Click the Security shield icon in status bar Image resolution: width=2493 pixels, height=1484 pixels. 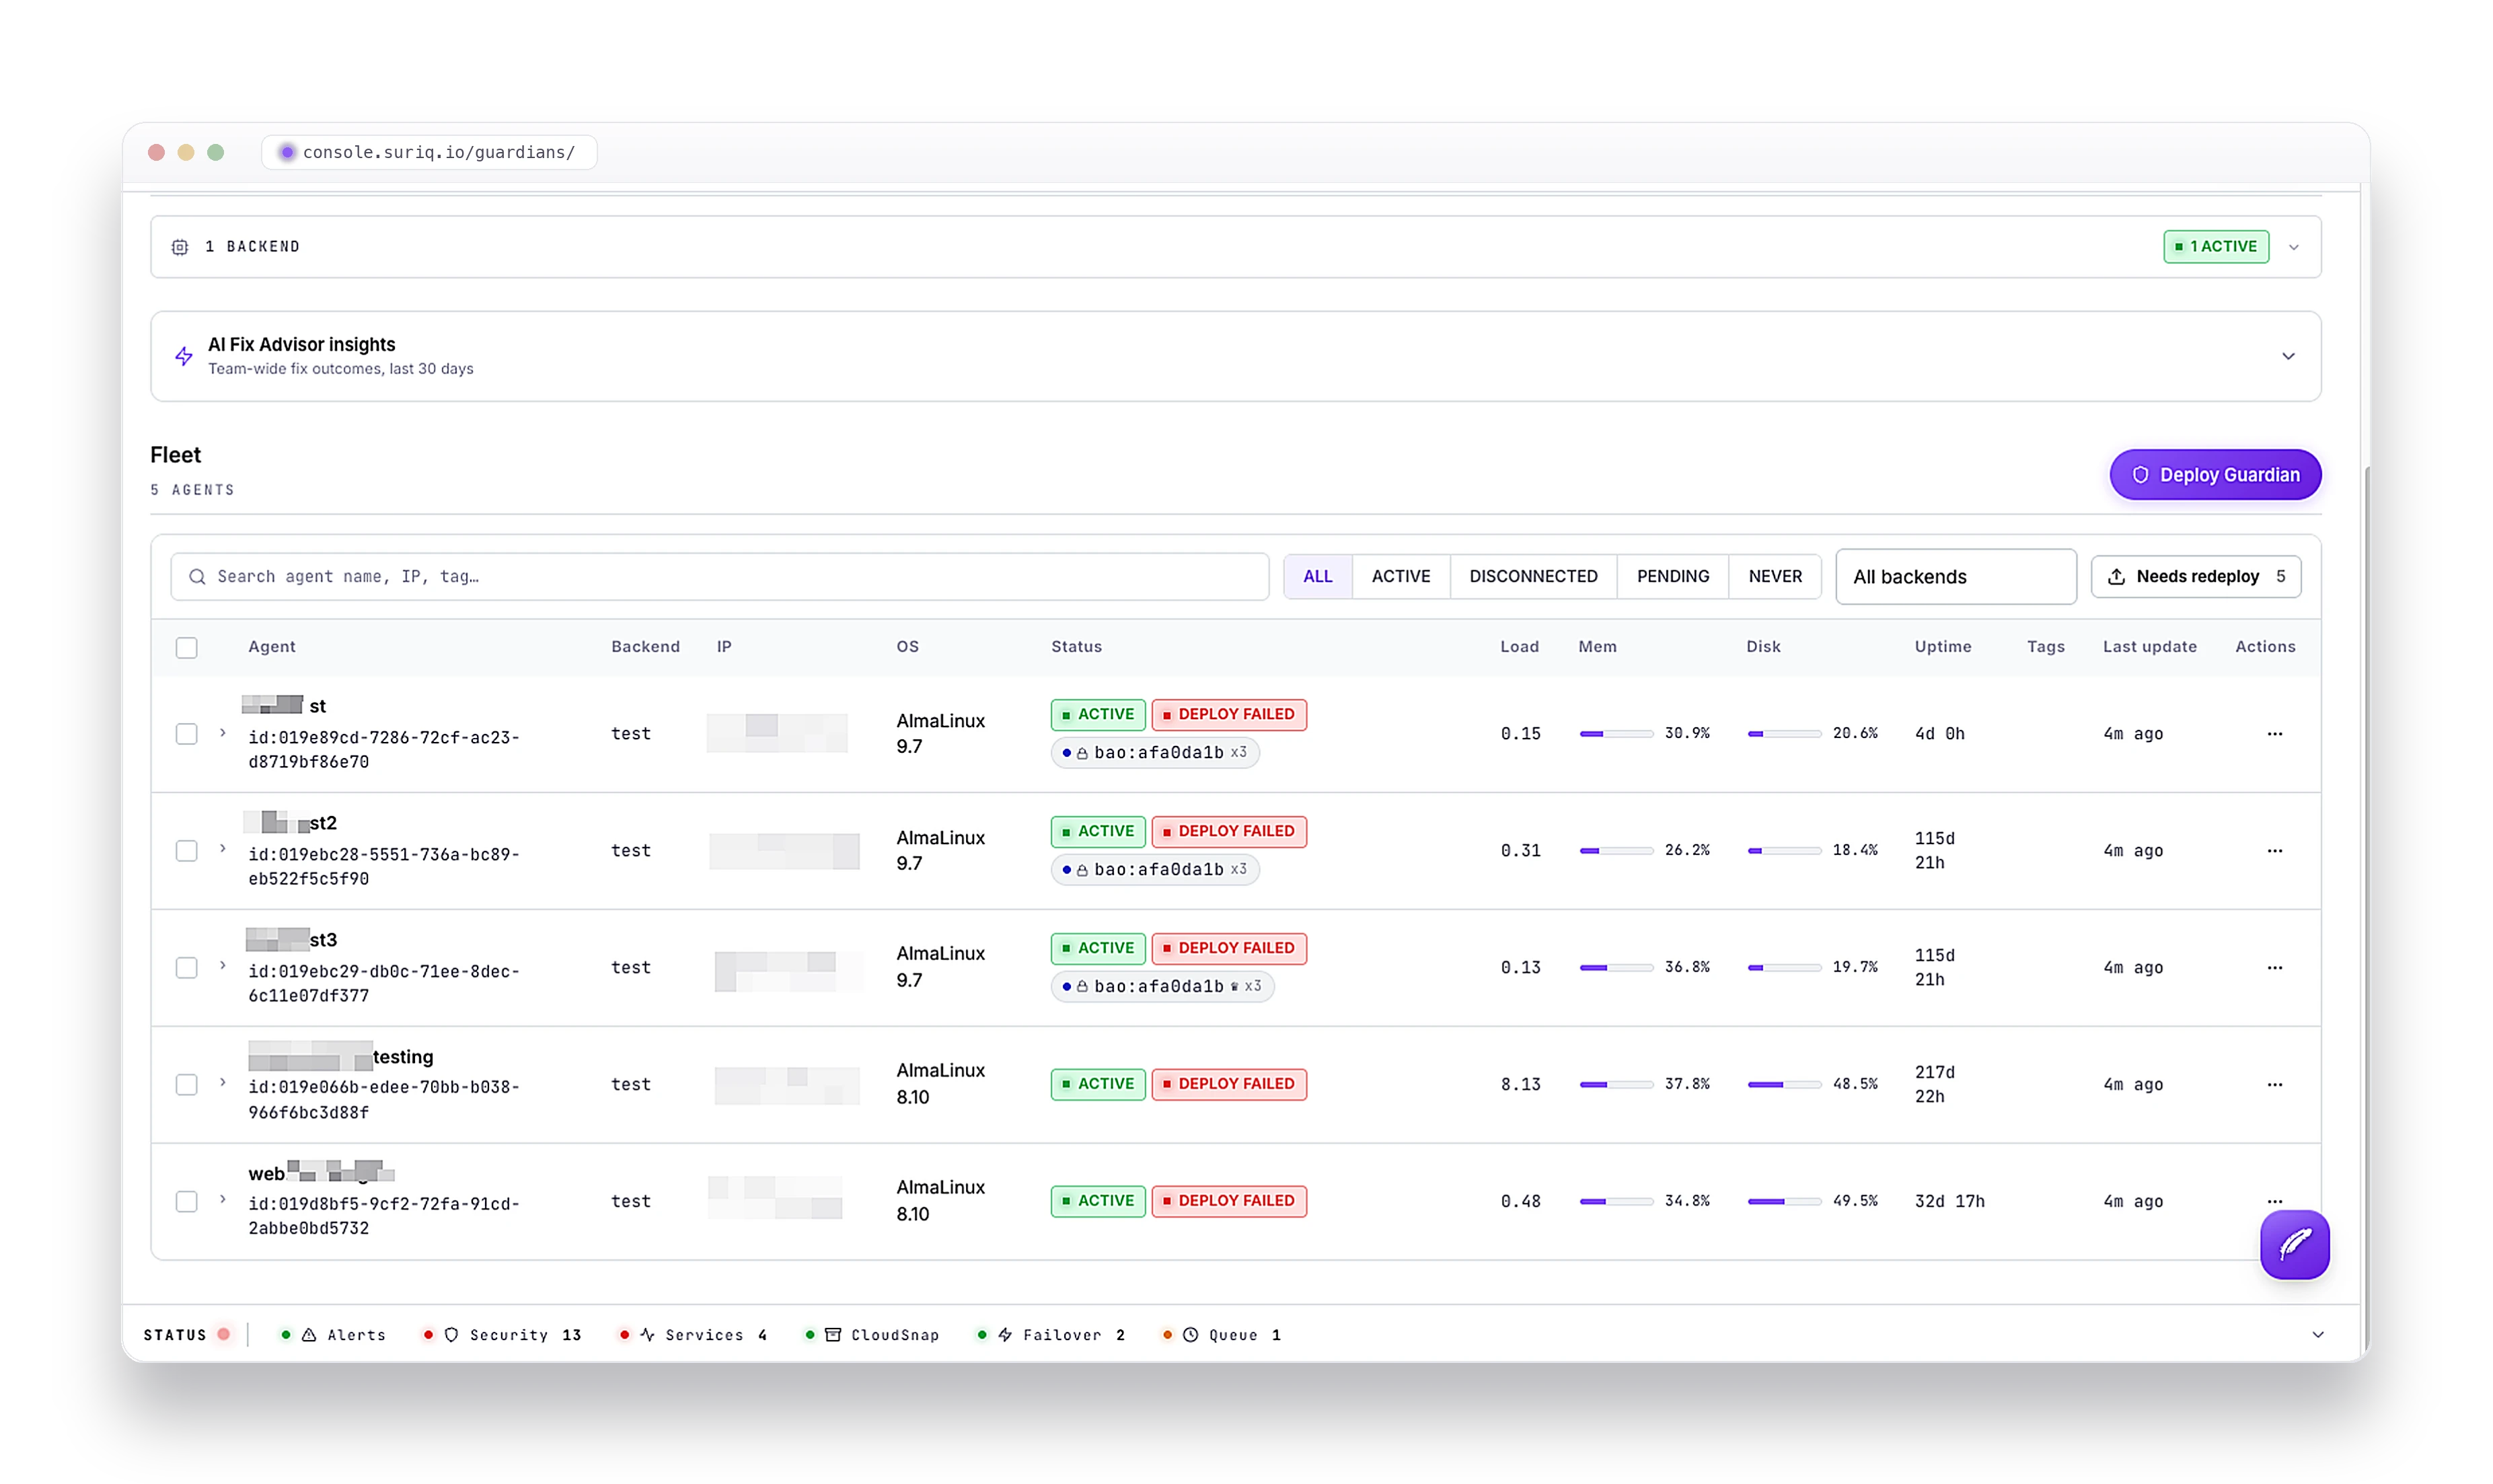pyautogui.click(x=451, y=1335)
